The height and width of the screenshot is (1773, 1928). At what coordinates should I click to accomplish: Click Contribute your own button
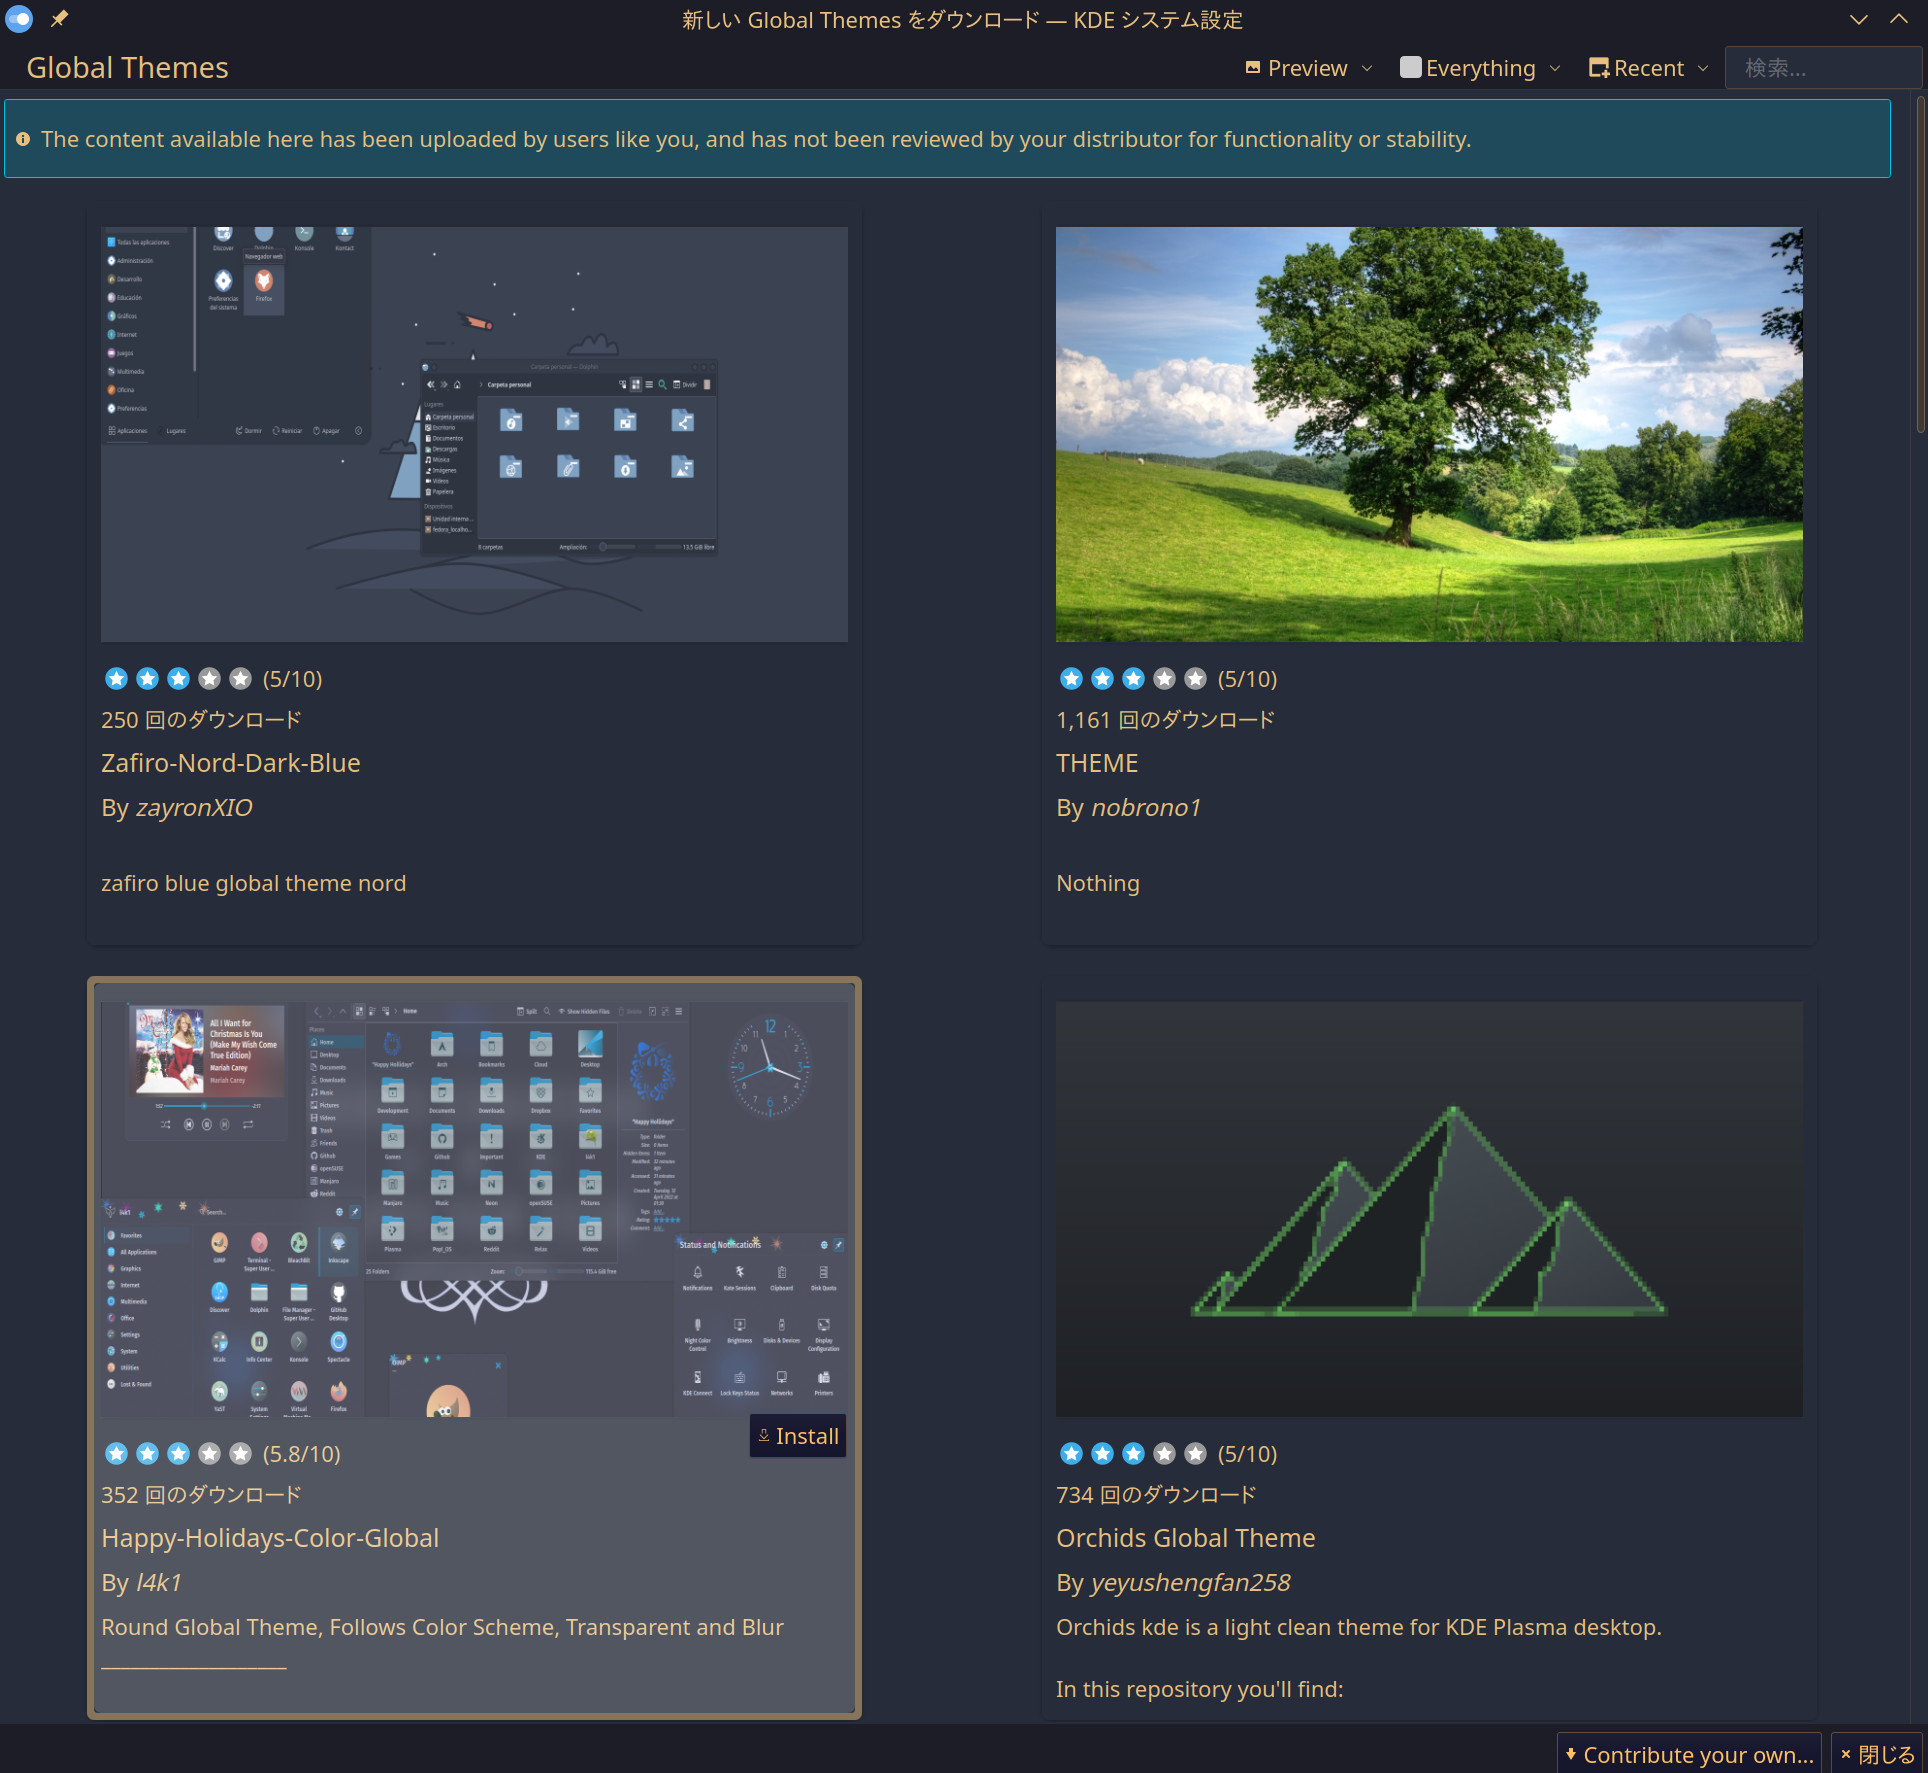pos(1689,1754)
